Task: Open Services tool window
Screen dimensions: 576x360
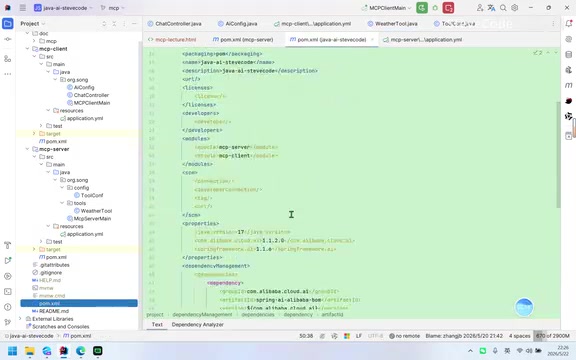Action: pos(8,276)
